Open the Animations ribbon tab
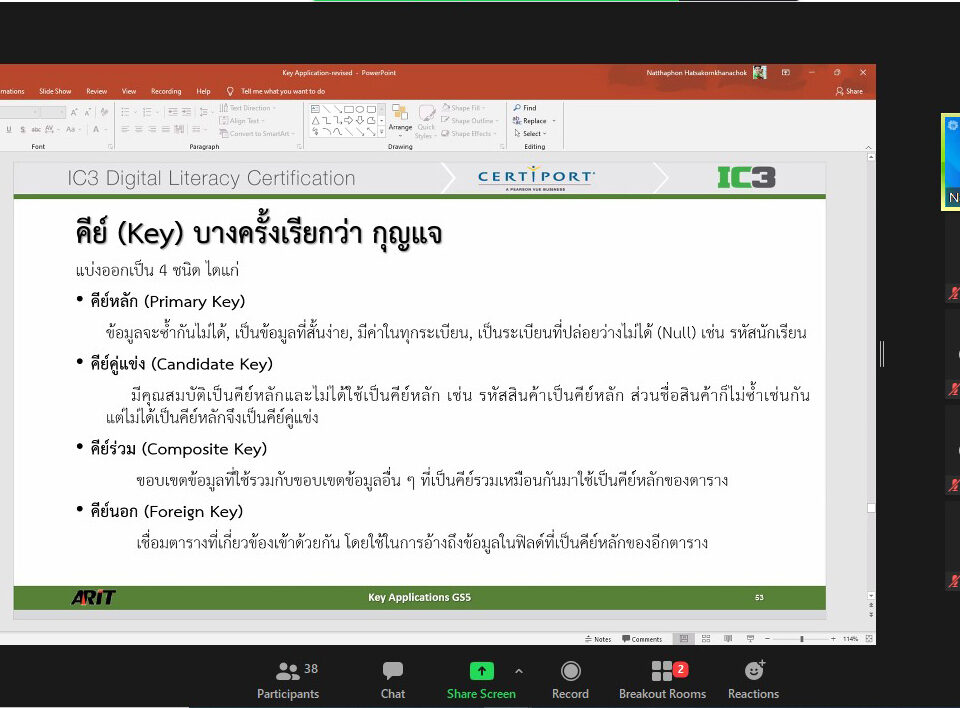960x708 pixels. pos(12,91)
